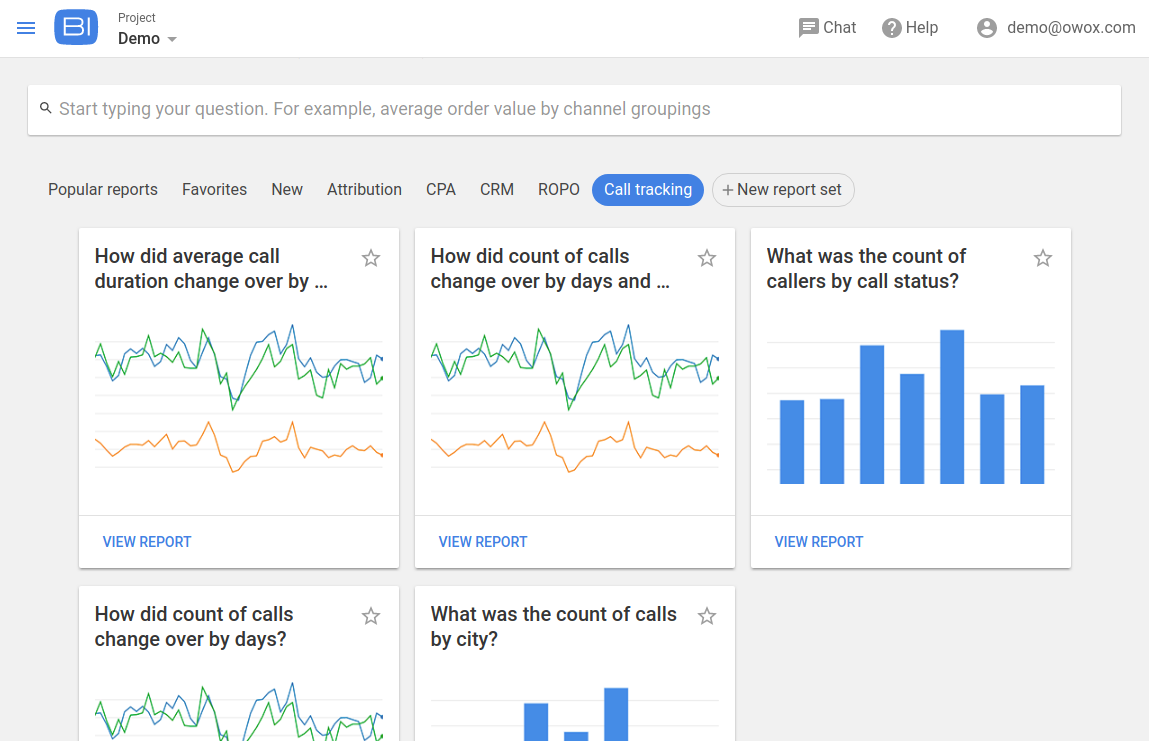This screenshot has height=741, width=1149.
Task: Open the hamburger navigation menu
Action: pyautogui.click(x=26, y=28)
